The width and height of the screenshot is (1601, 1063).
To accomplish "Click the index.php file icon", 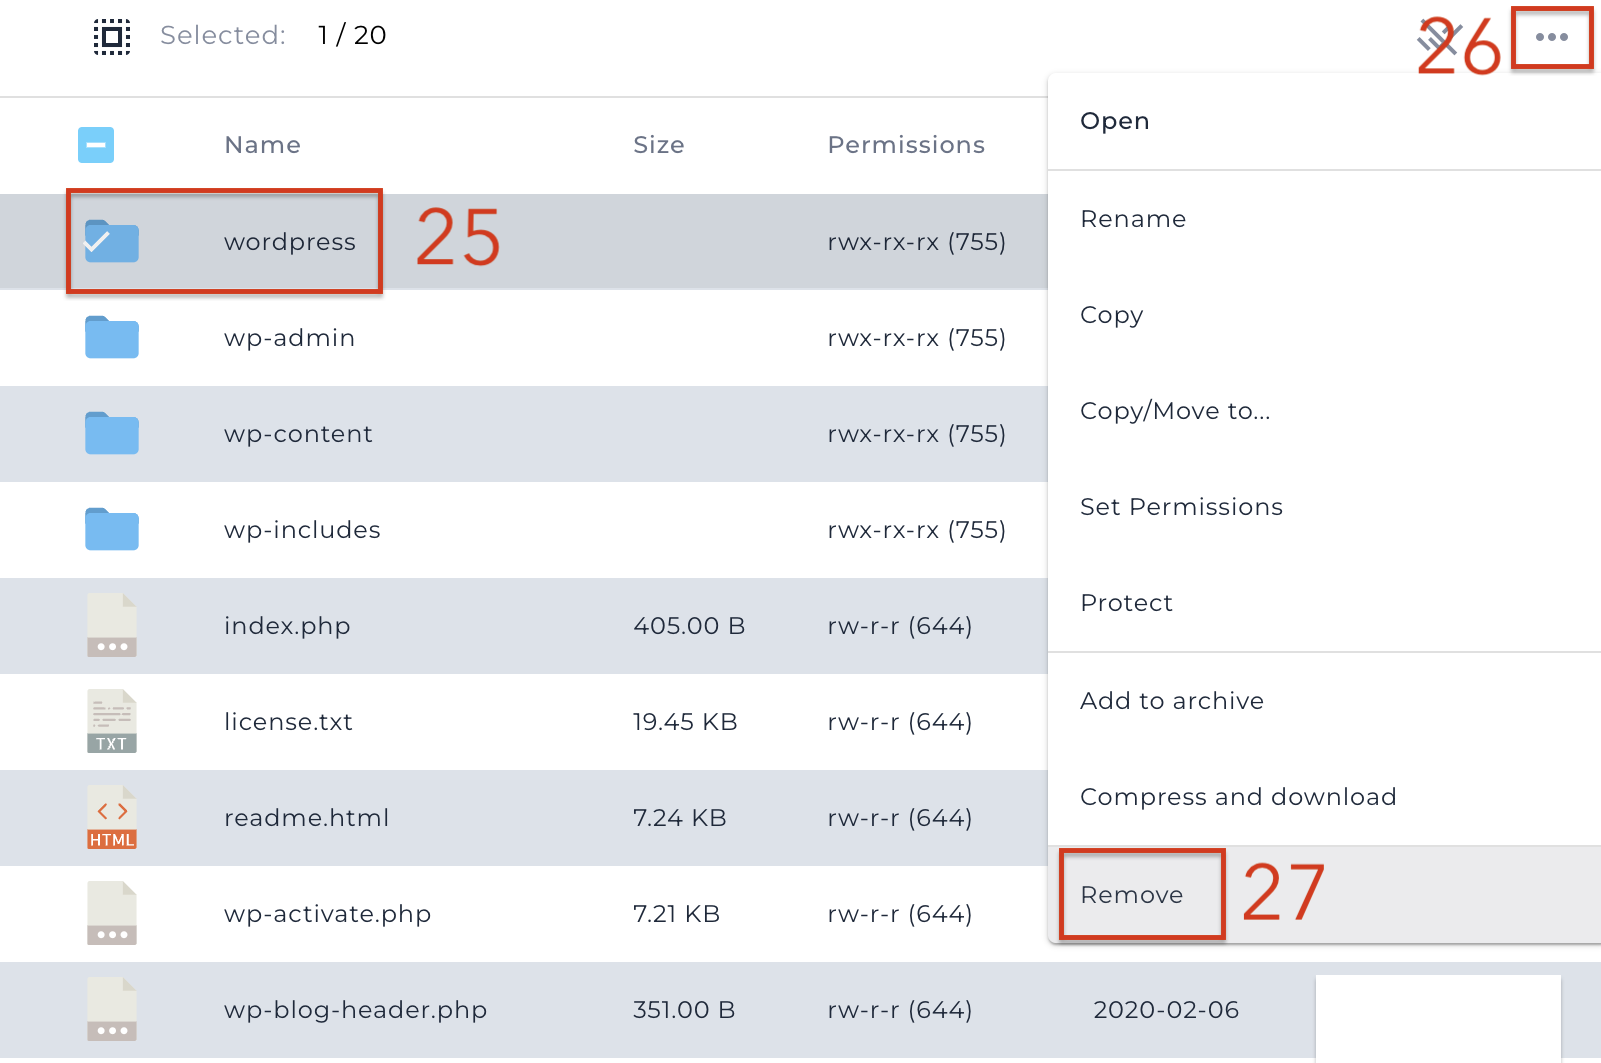I will [112, 625].
